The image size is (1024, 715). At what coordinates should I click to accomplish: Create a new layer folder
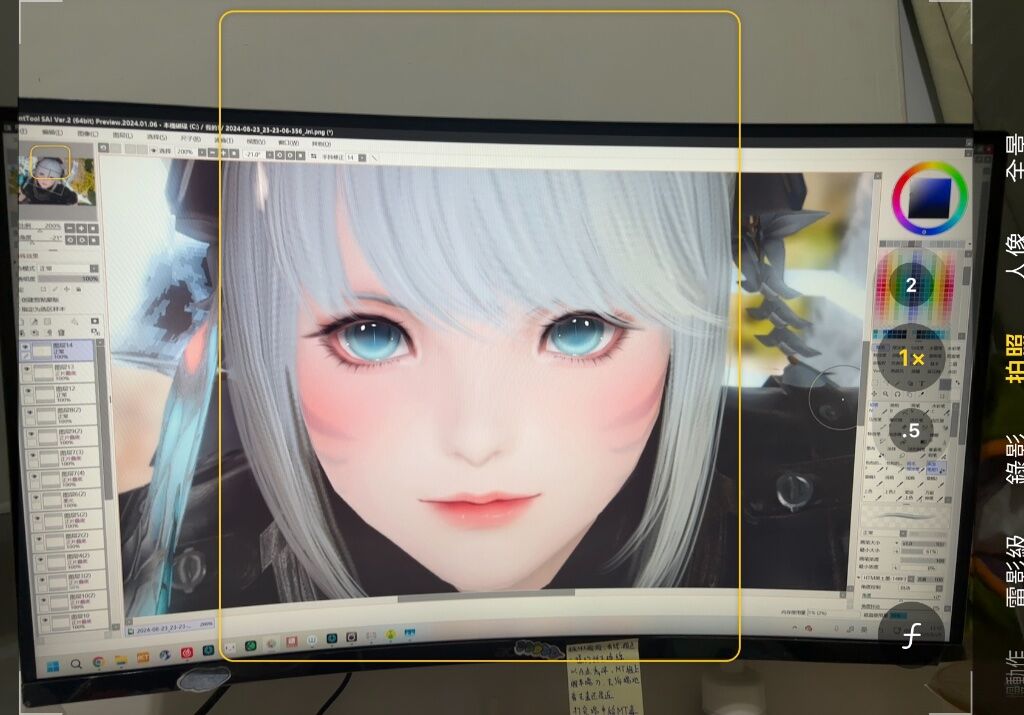(x=48, y=321)
